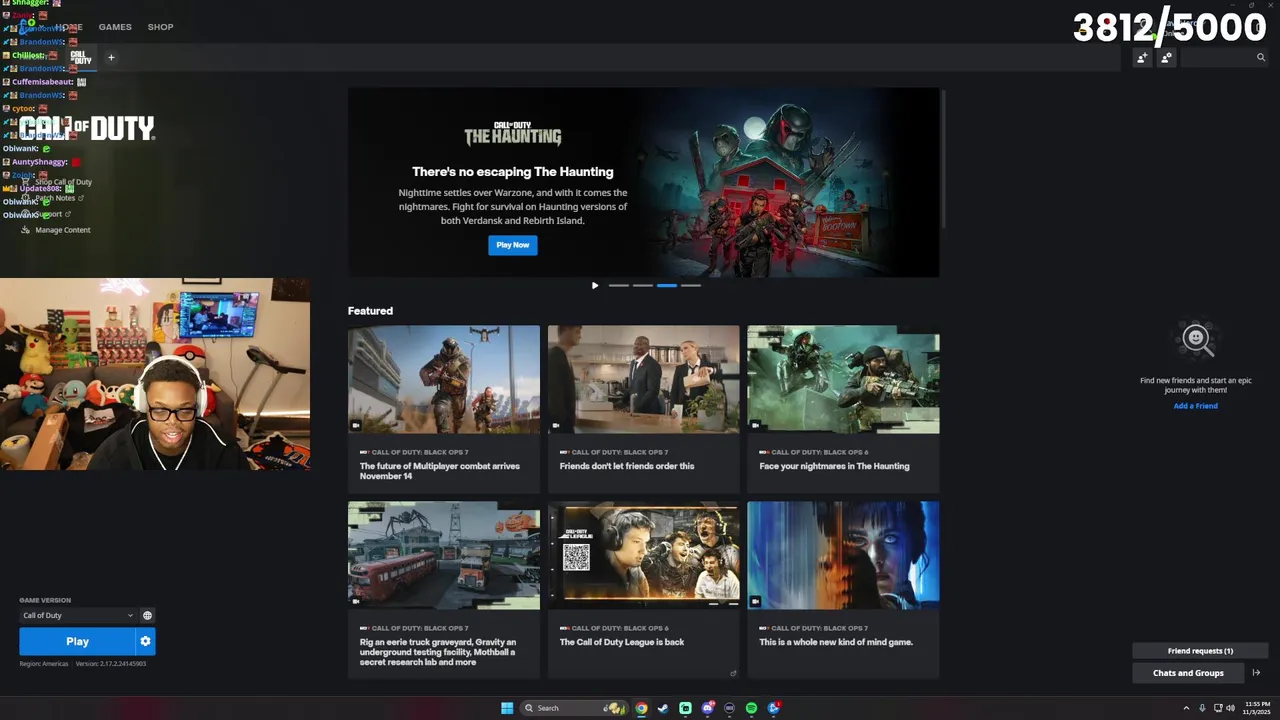Open the network tray icon

(x=1218, y=708)
